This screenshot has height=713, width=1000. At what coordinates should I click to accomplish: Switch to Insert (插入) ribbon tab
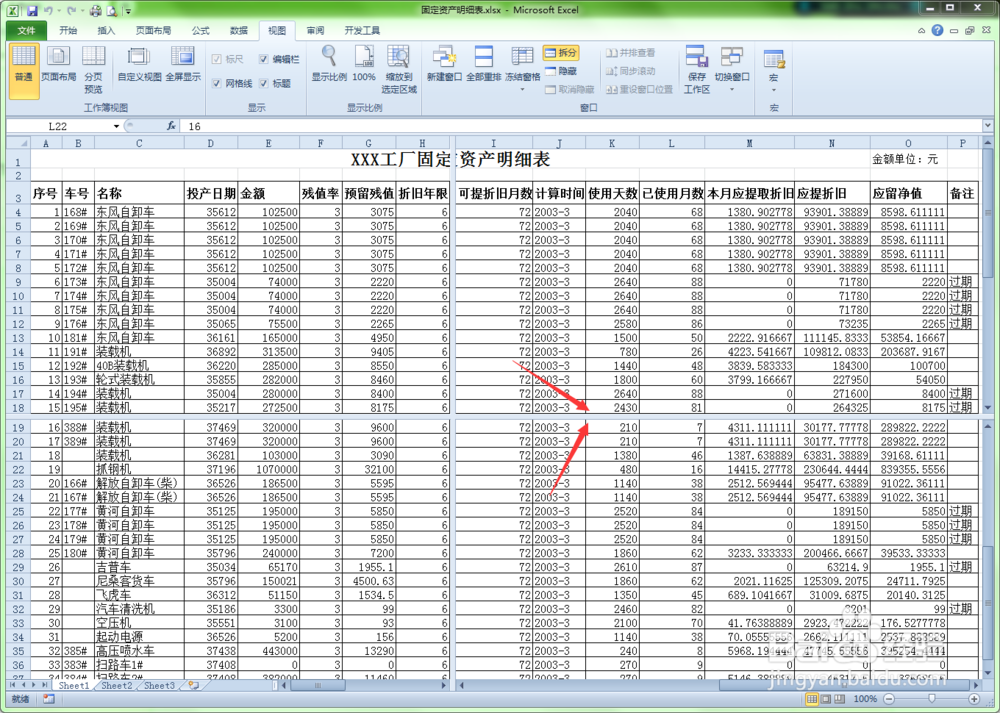coord(105,30)
